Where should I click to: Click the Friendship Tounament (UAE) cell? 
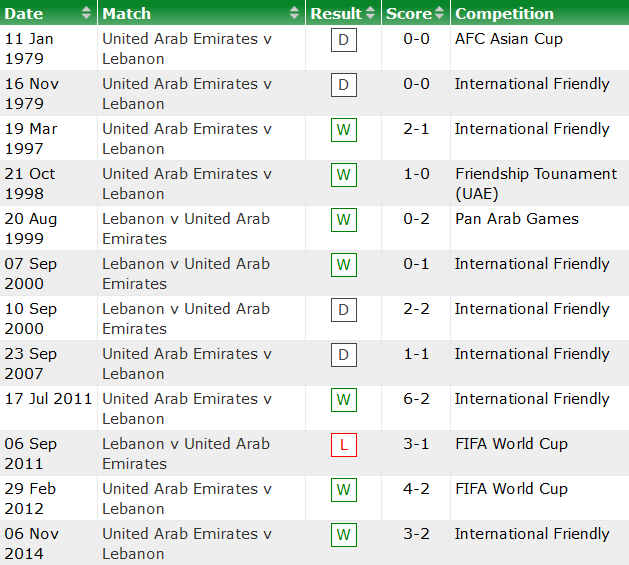(x=536, y=184)
